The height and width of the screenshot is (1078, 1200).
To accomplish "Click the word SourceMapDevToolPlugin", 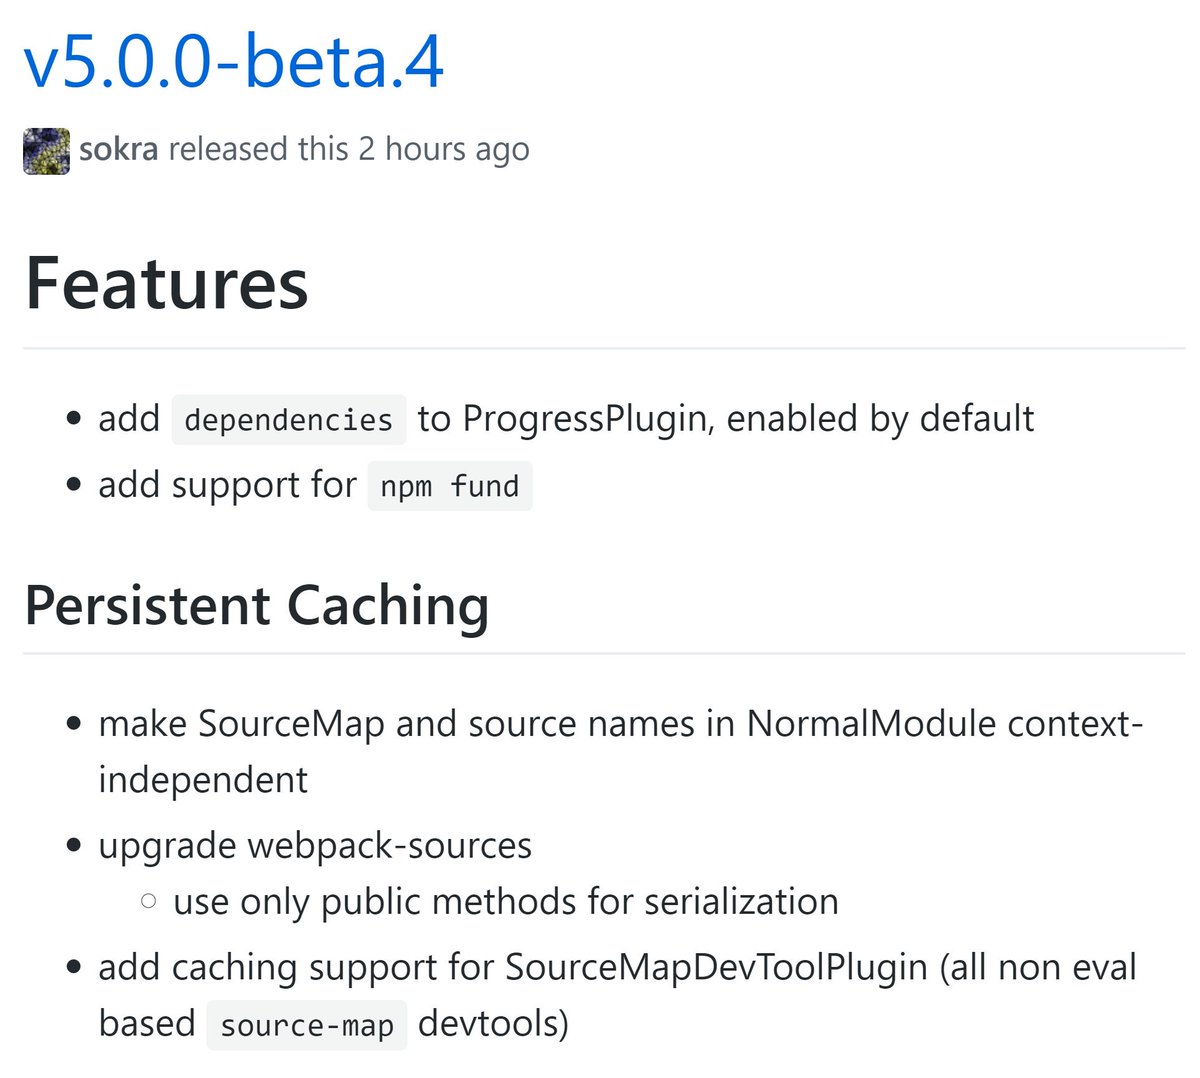I will (716, 968).
